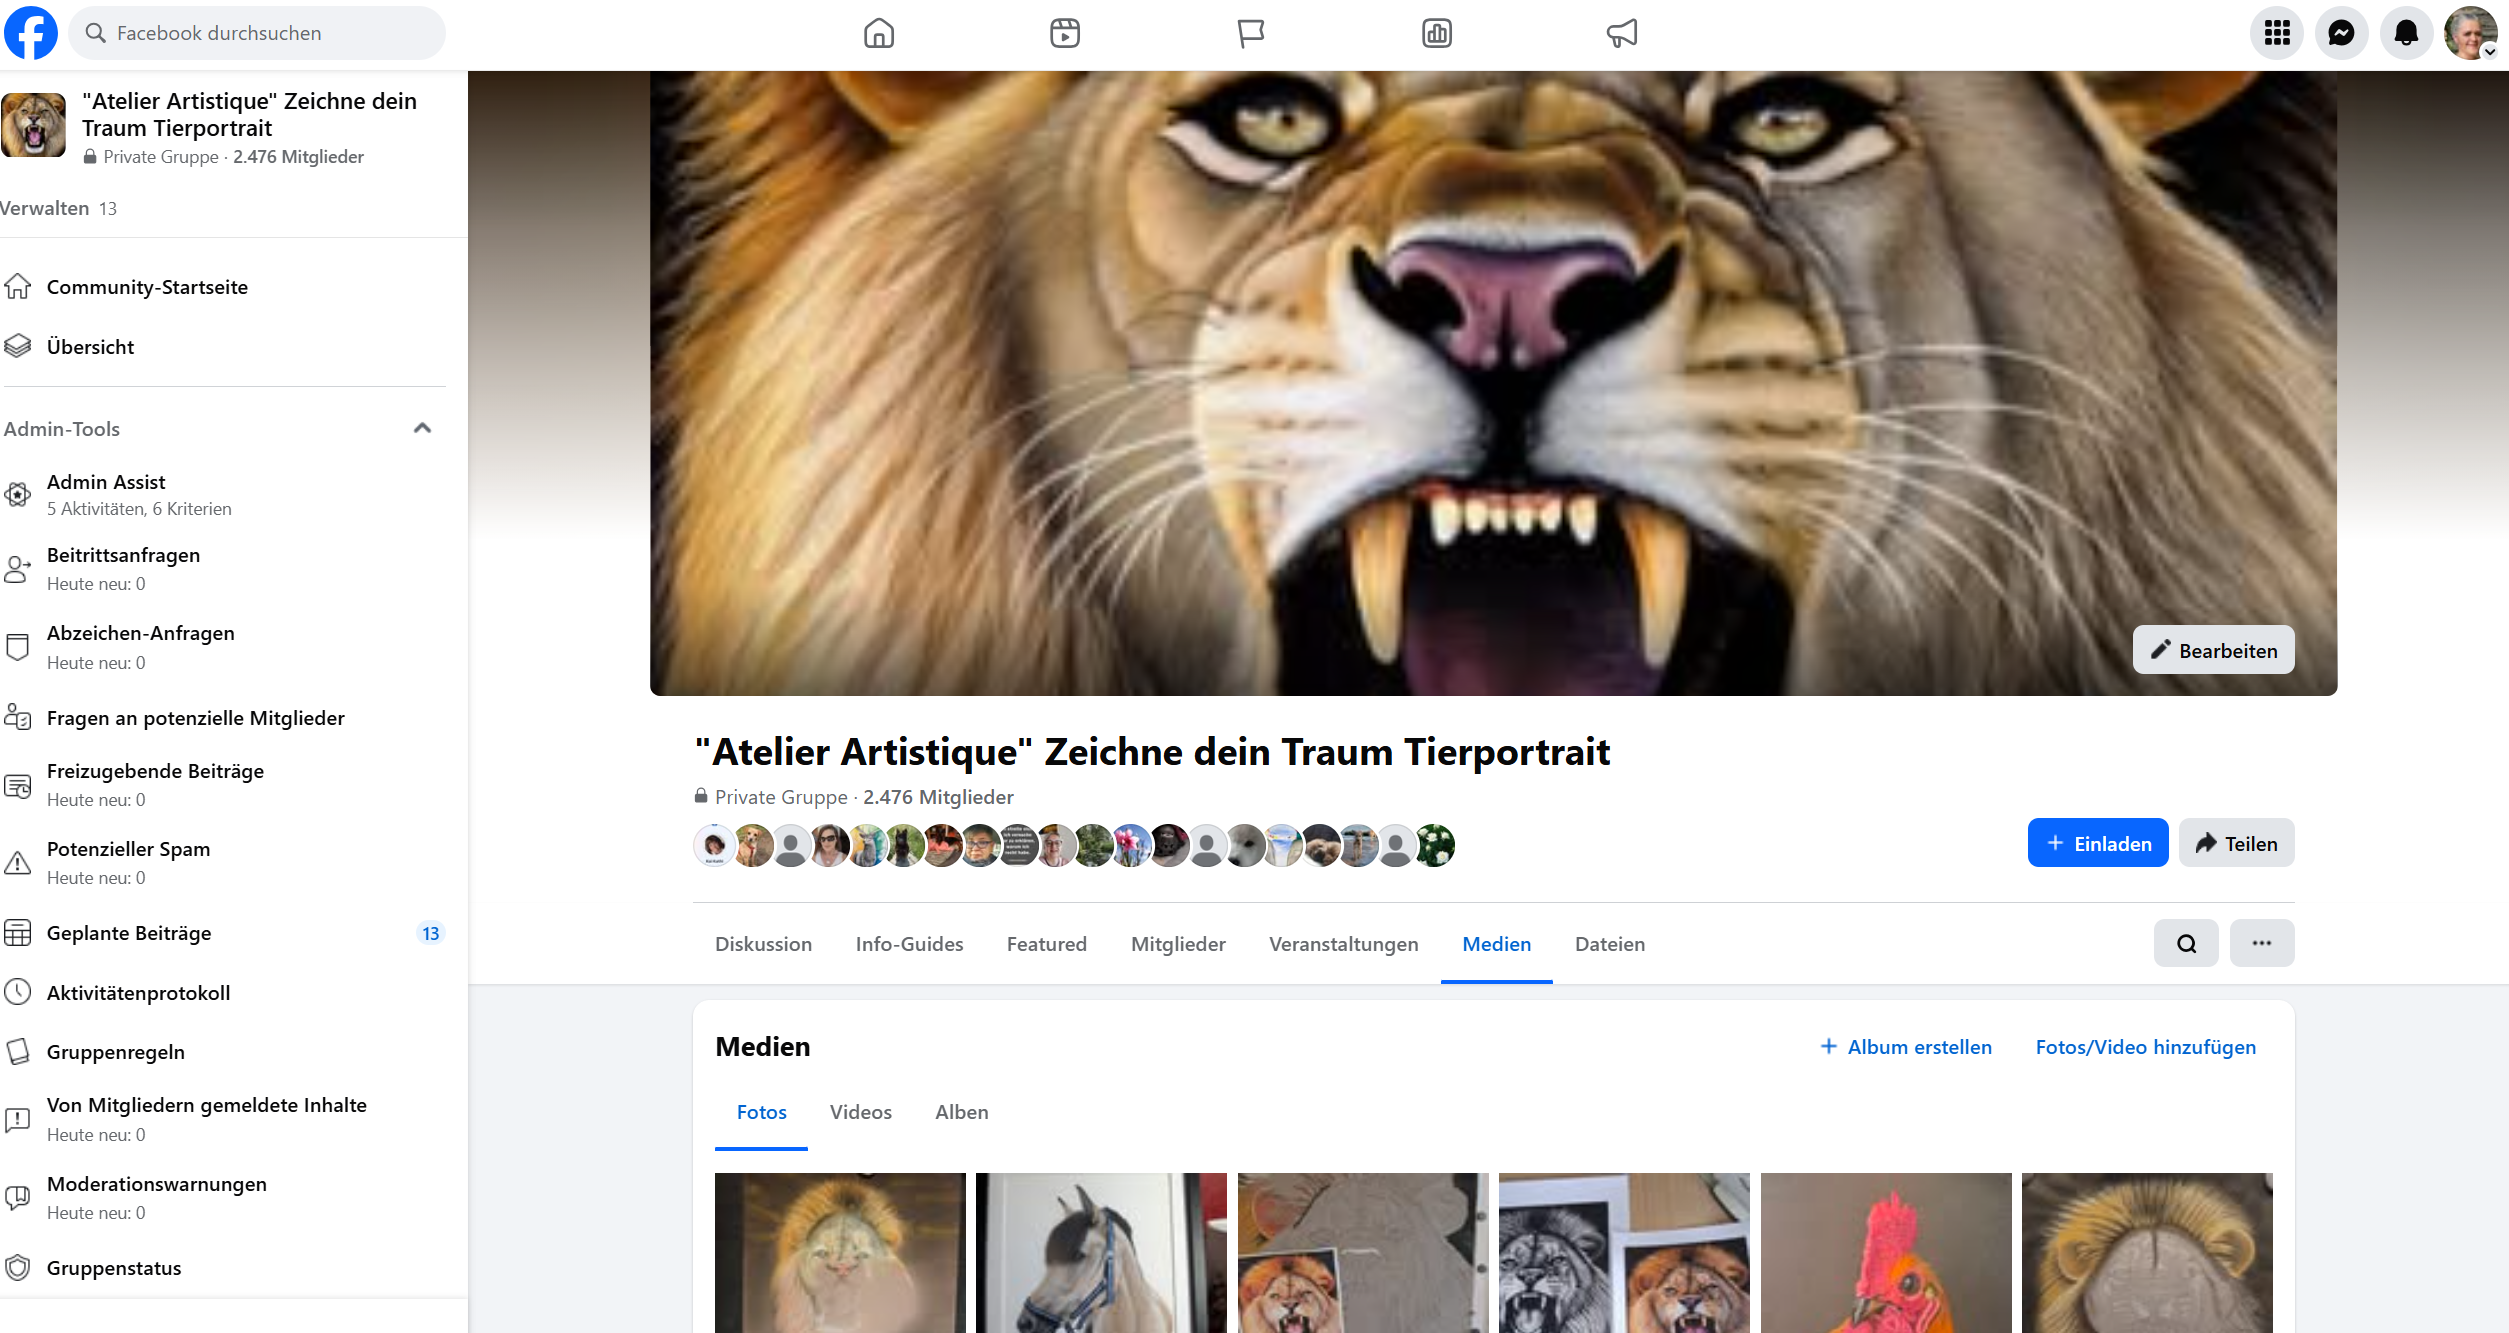Open the notifications bell icon
This screenshot has height=1333, width=2509.
tap(2406, 33)
